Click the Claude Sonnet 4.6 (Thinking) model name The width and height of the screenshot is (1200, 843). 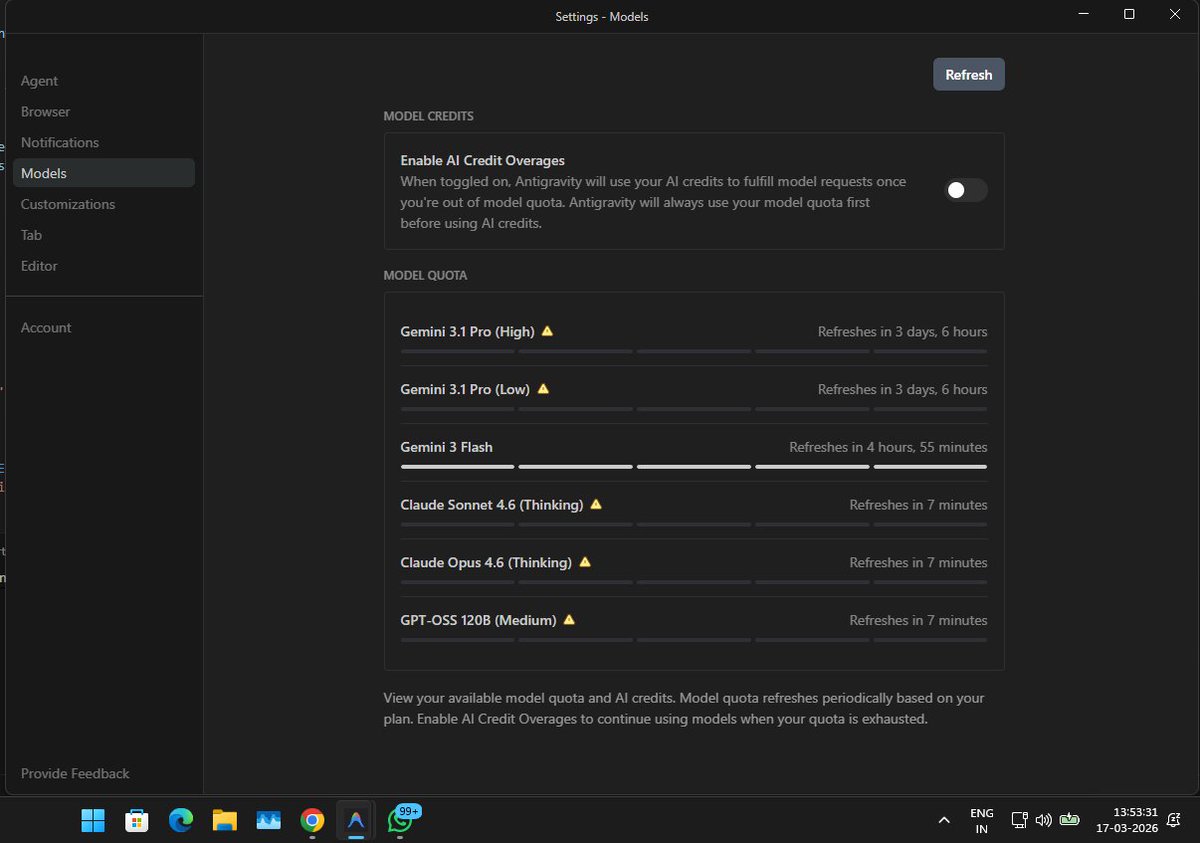[x=492, y=505]
